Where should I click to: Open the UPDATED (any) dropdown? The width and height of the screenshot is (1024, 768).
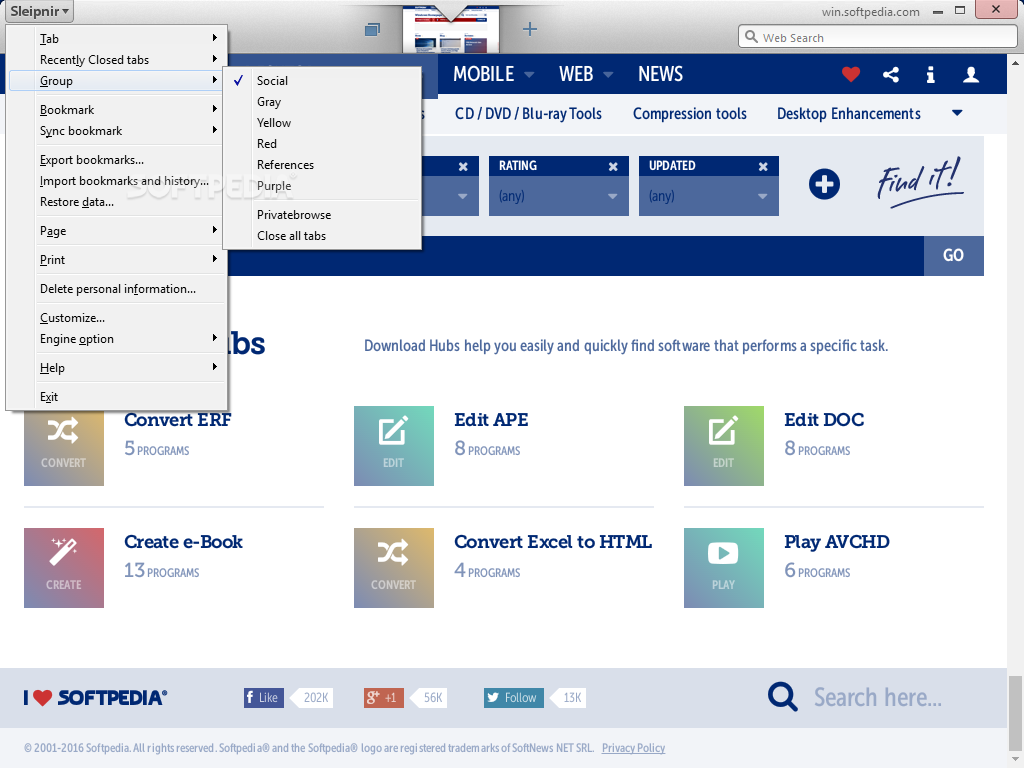[709, 196]
